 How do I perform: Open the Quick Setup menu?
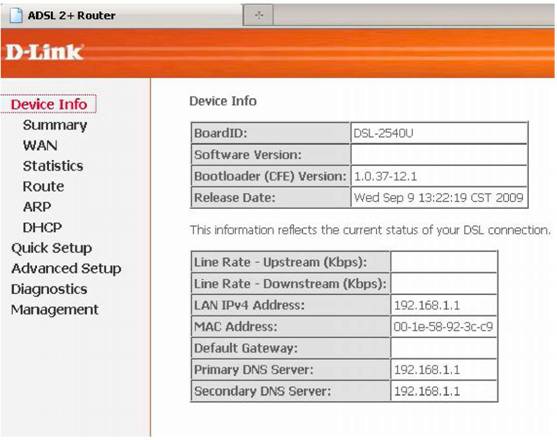52,248
